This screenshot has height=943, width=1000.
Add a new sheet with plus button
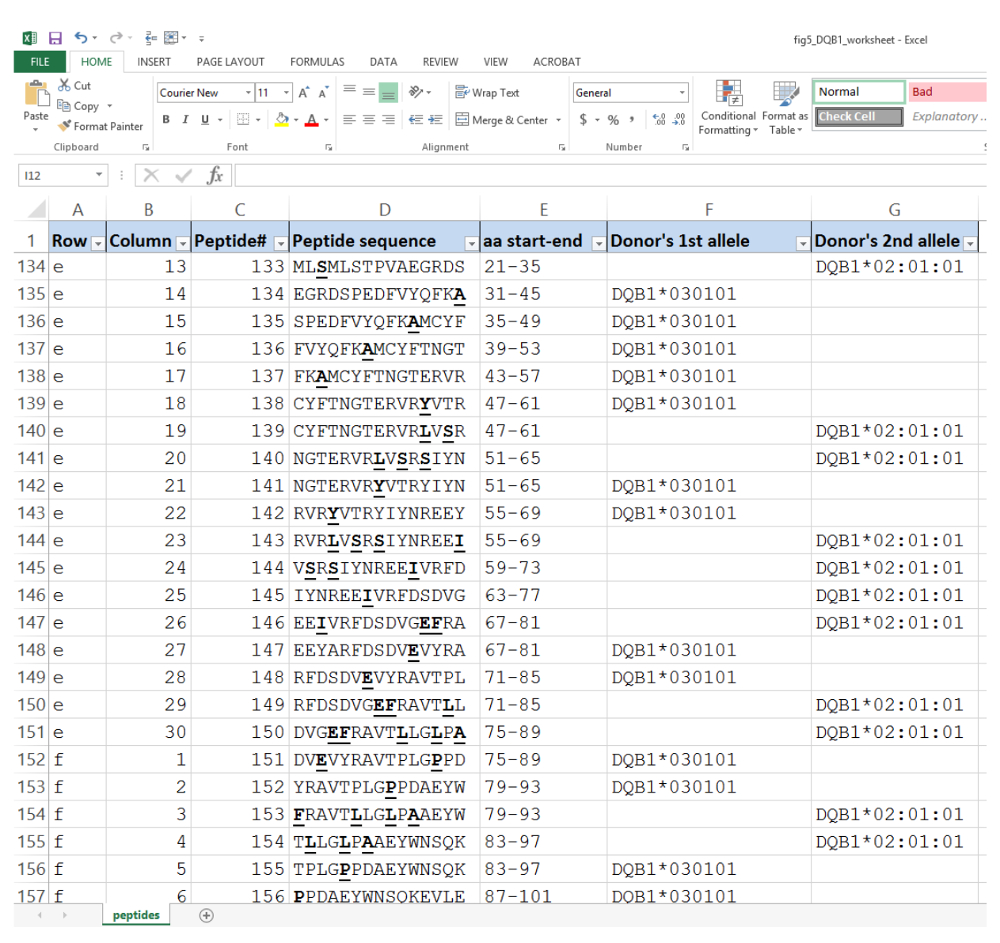[207, 915]
